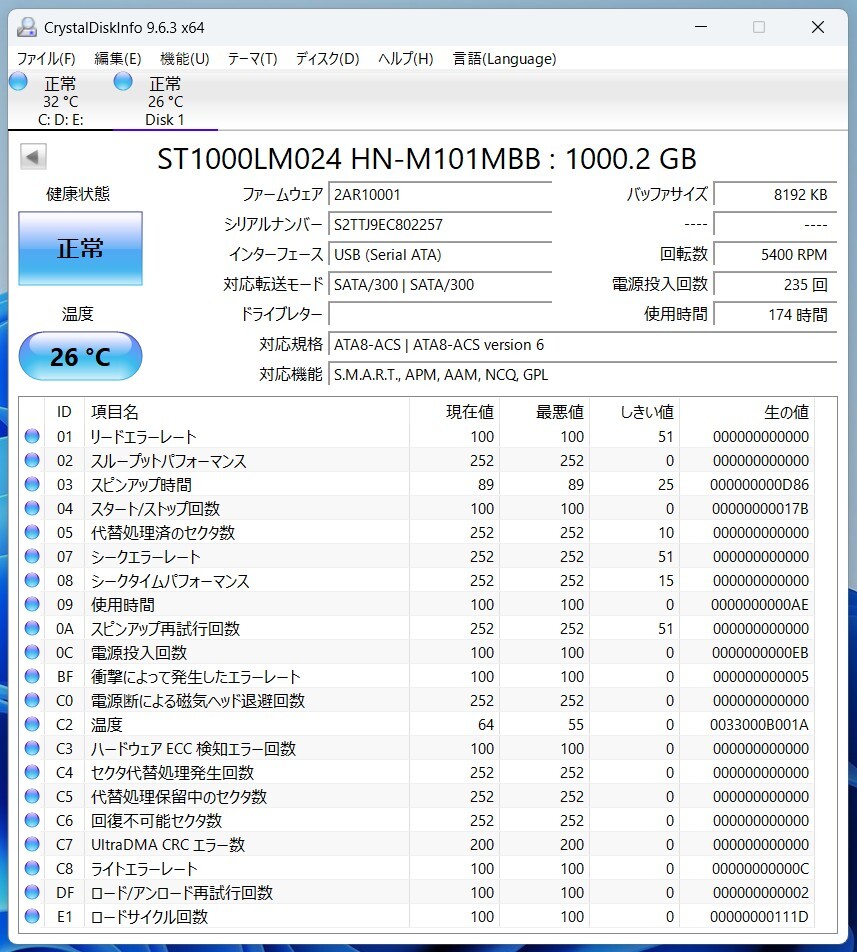Go to previous disk with left arrow
The image size is (857, 952).
click(33, 157)
